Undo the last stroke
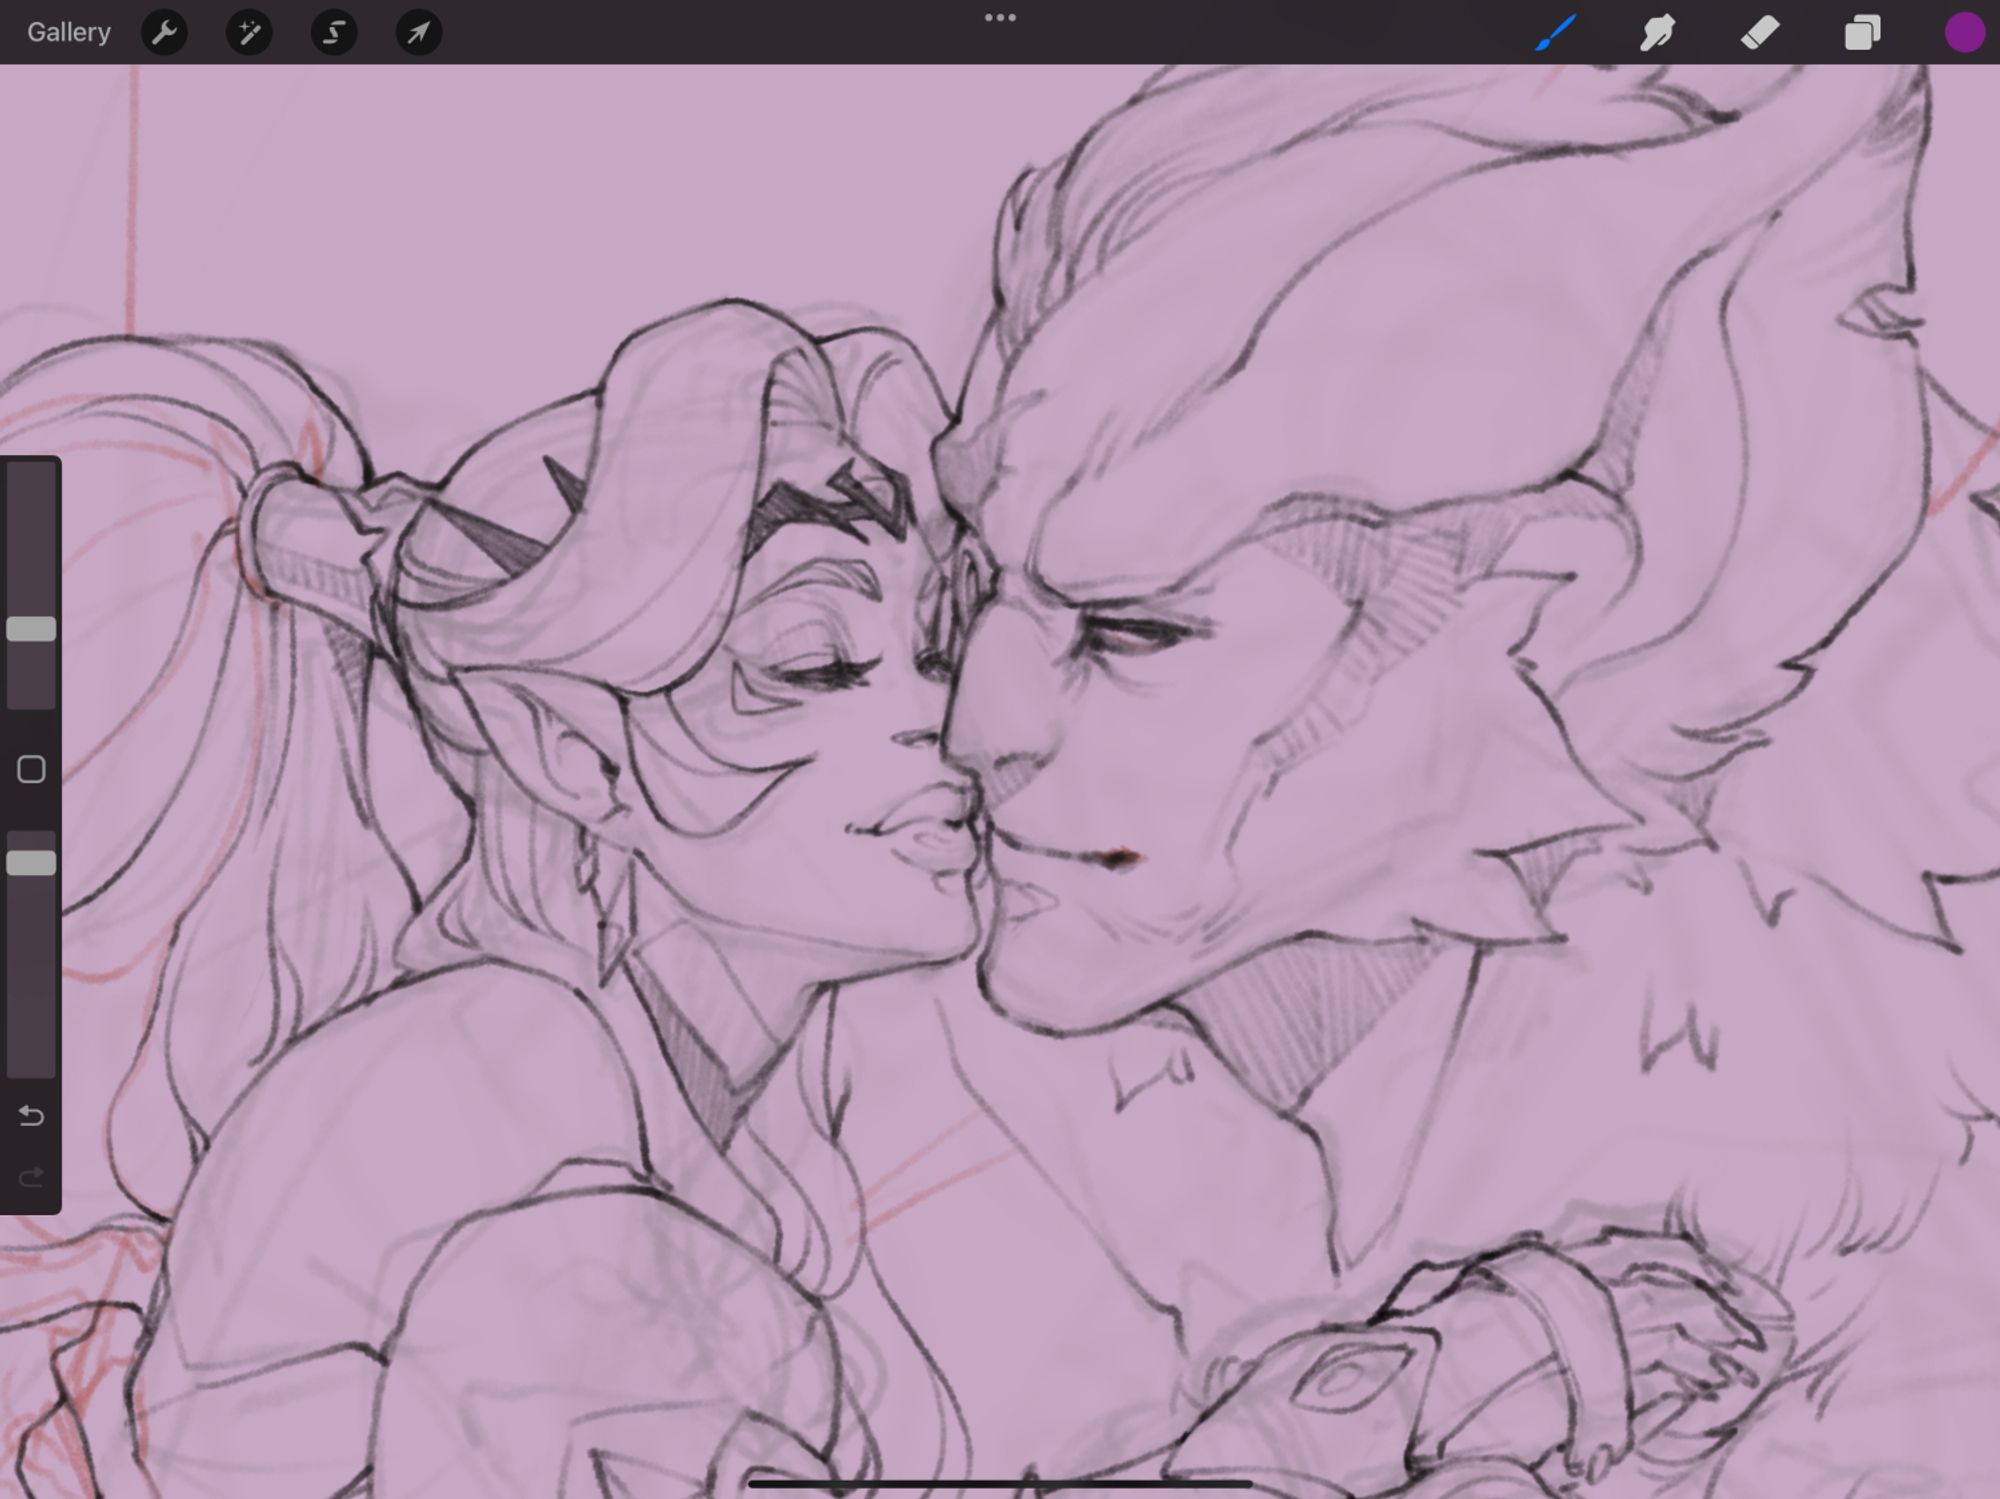 [32, 1115]
